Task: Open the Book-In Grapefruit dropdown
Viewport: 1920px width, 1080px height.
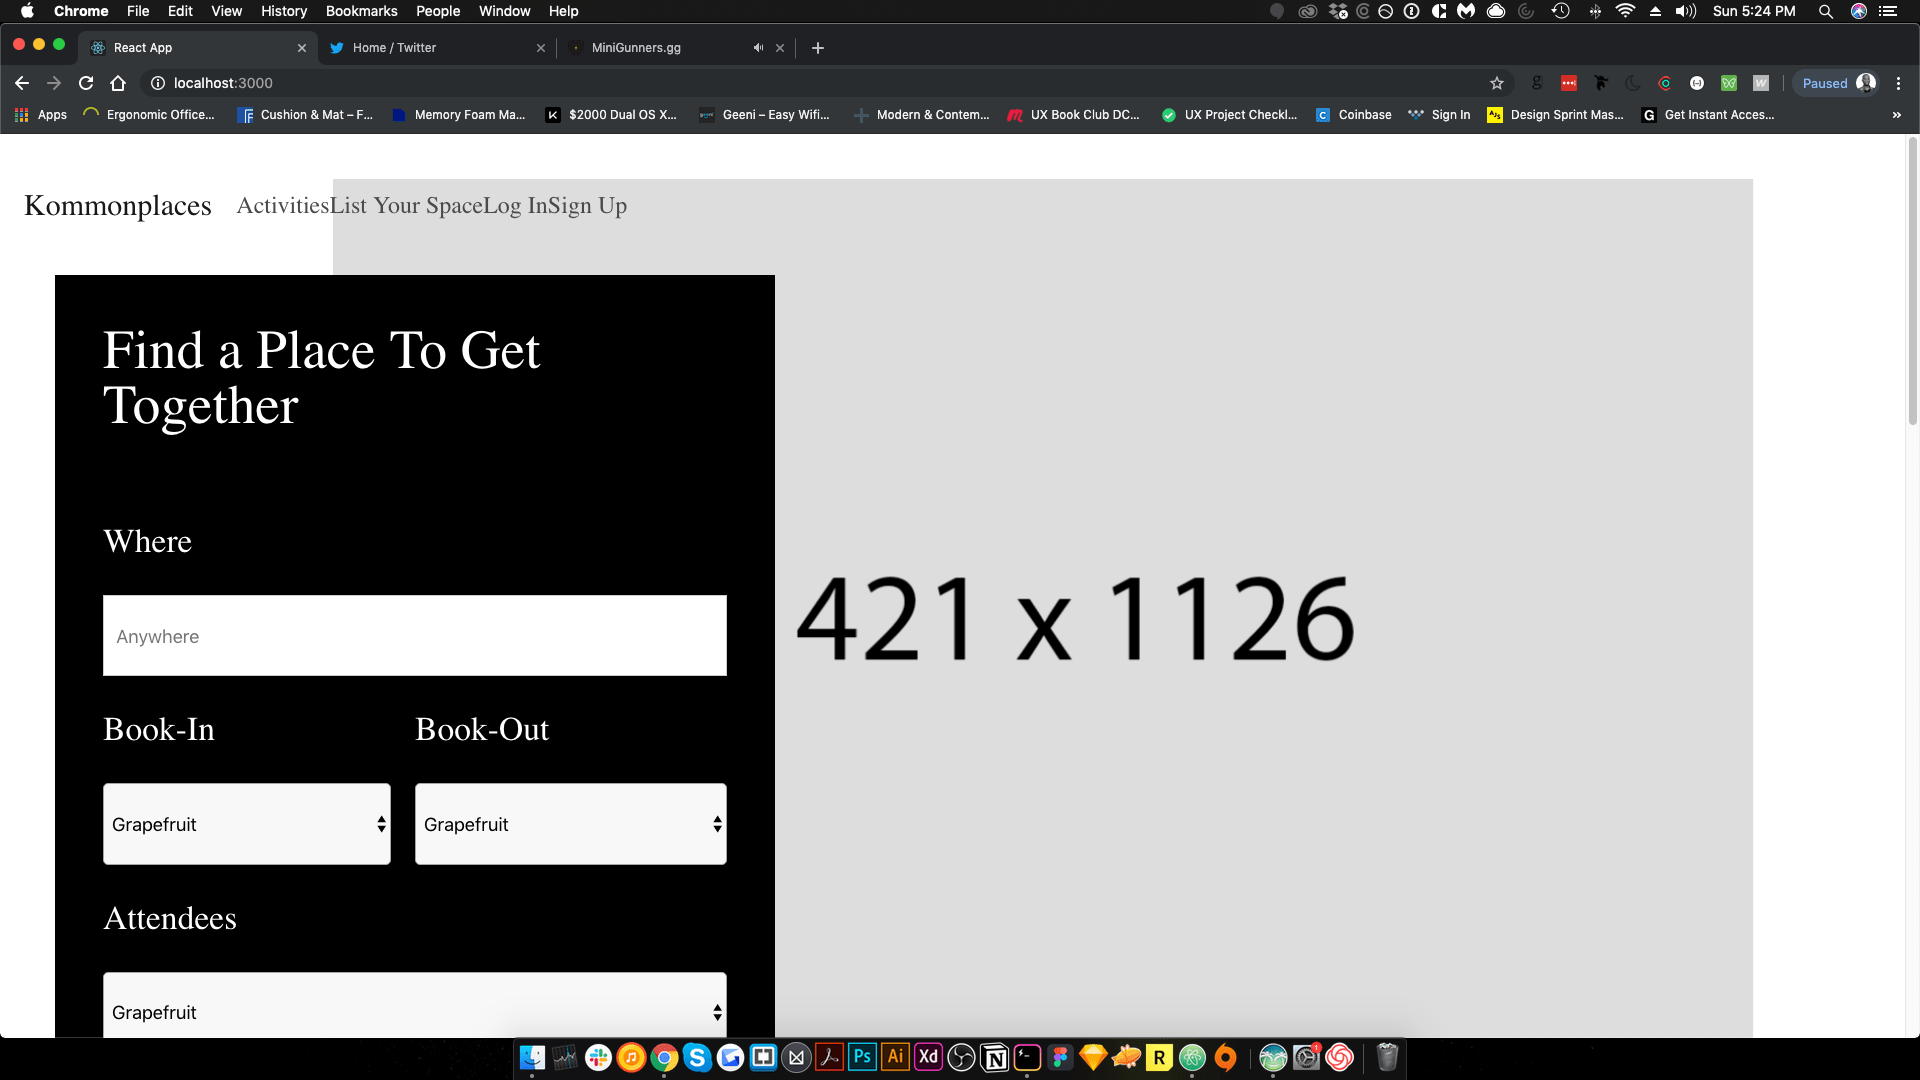Action: click(246, 824)
